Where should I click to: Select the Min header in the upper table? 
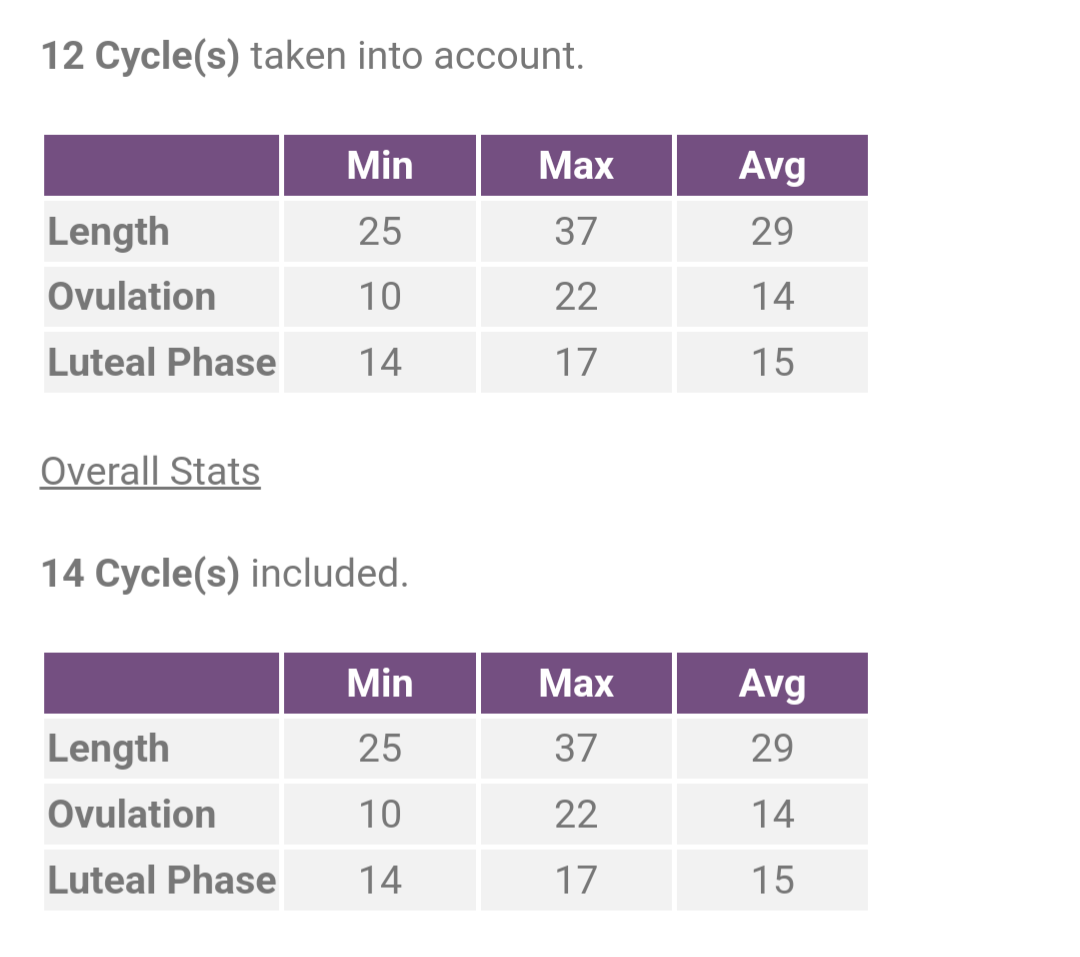pos(380,165)
